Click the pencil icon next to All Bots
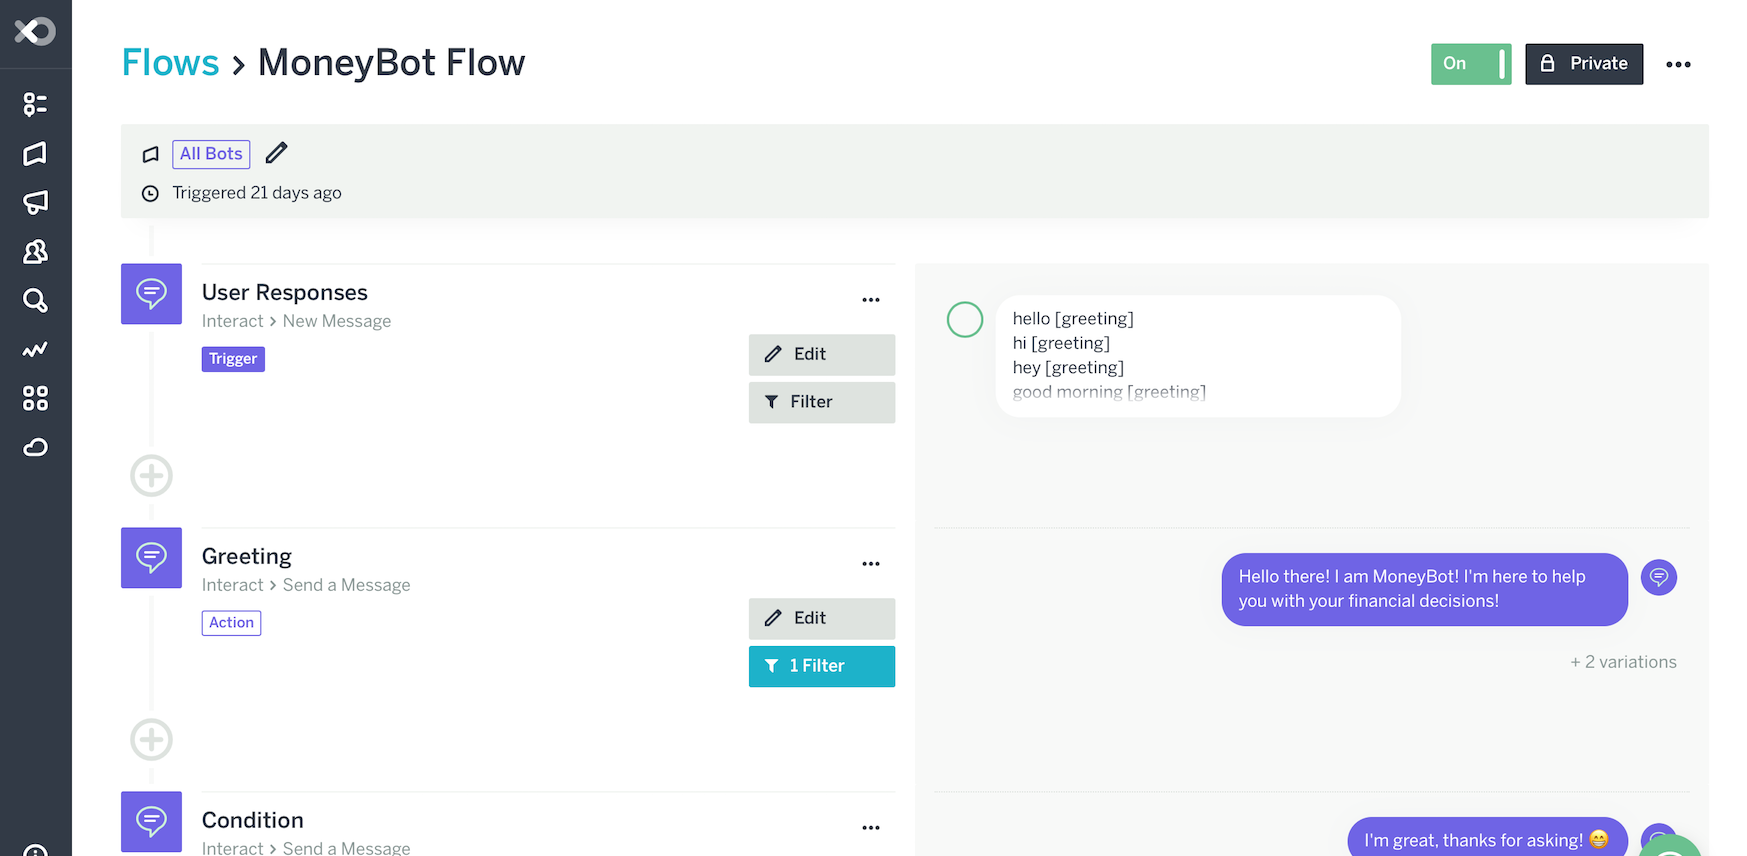 (x=277, y=153)
